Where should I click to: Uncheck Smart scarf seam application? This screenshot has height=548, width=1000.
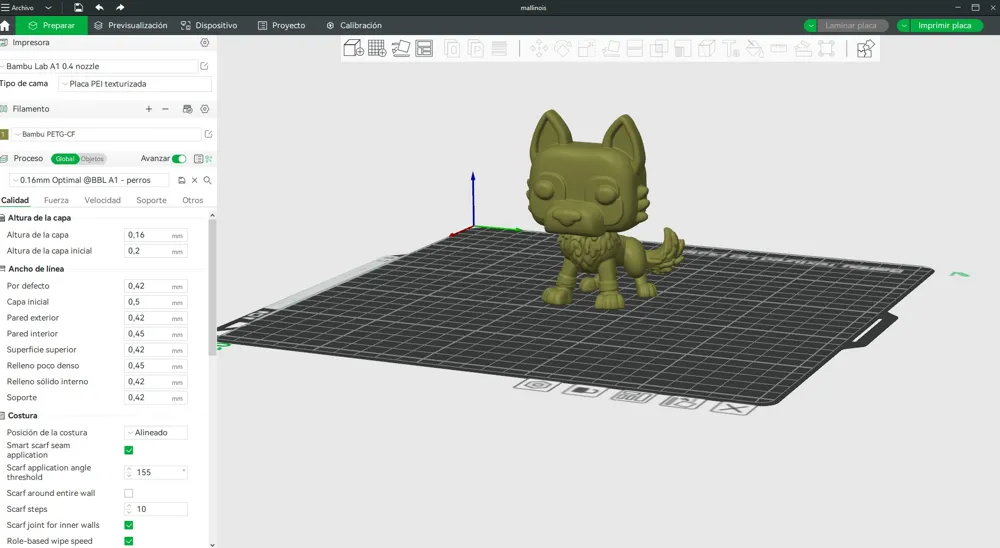[129, 450]
